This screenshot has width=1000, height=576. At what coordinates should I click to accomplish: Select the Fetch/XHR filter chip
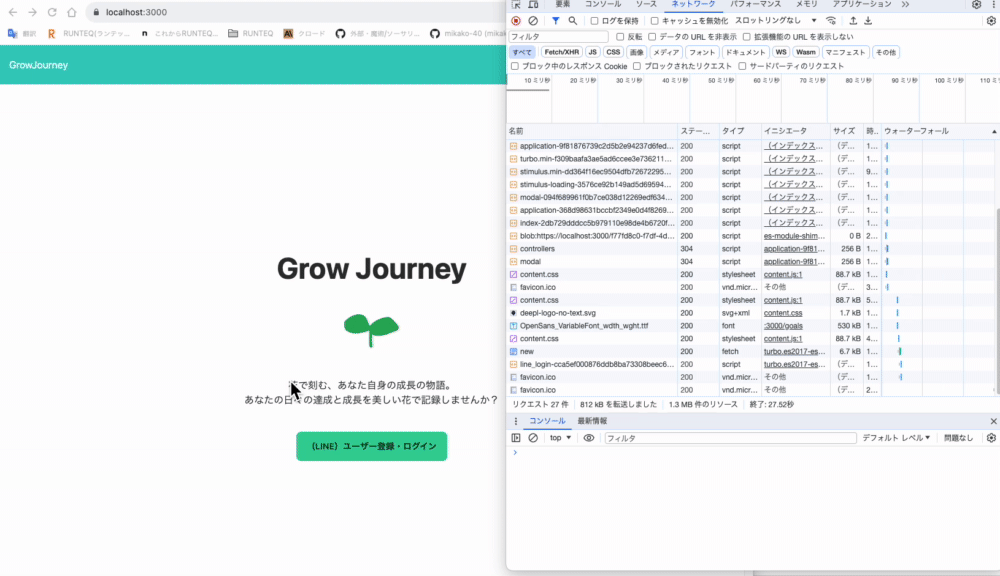[x=562, y=52]
